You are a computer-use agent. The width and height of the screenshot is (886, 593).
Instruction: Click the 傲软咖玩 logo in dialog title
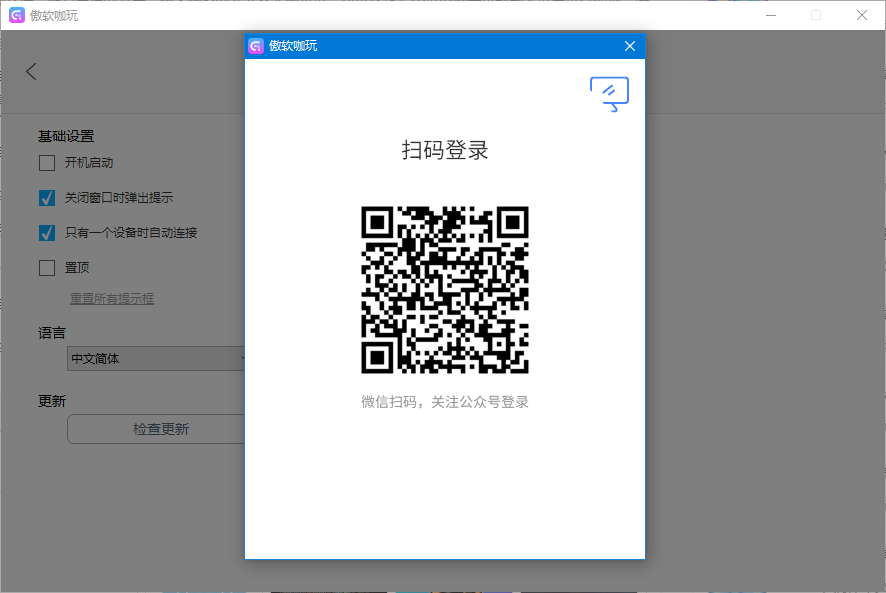click(256, 46)
